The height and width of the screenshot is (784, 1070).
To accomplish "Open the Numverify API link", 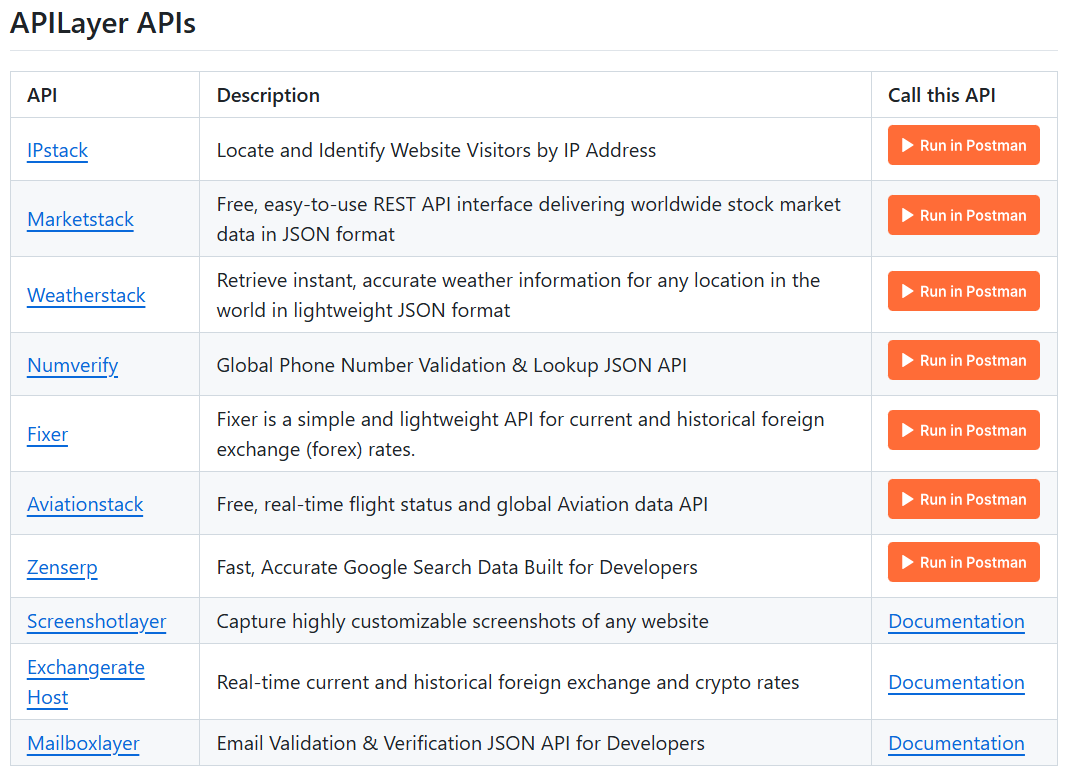I will coord(72,366).
